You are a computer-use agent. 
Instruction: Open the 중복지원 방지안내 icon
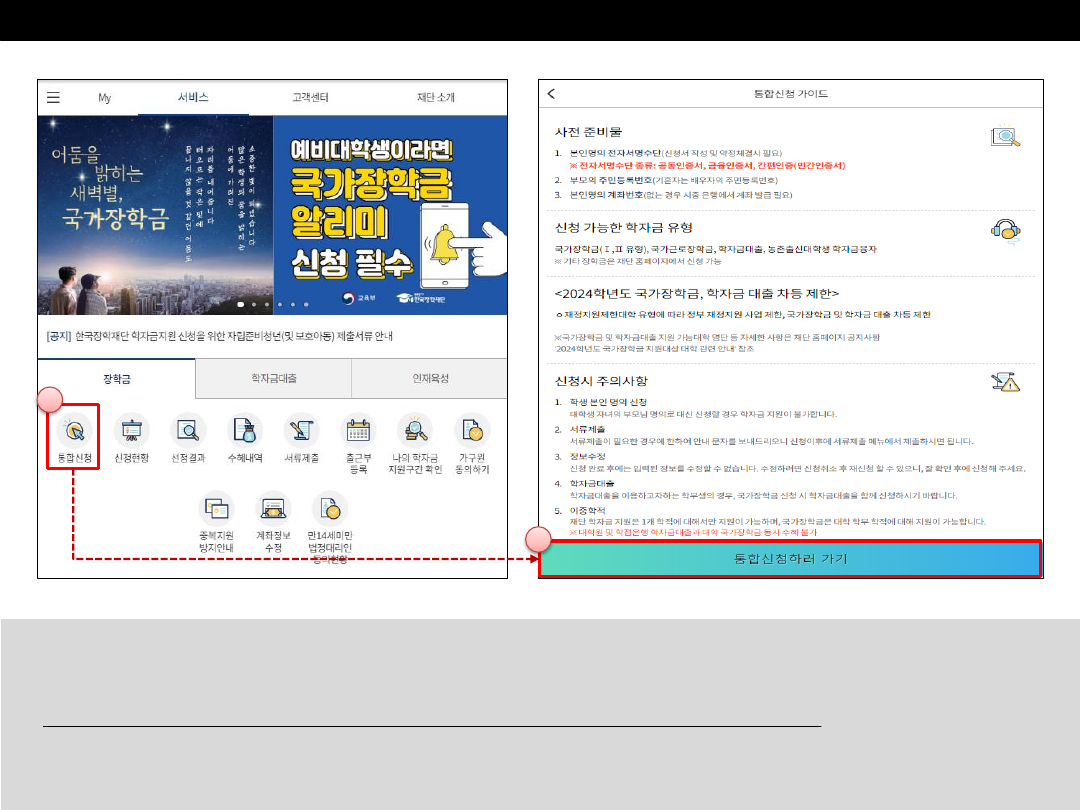pyautogui.click(x=216, y=509)
